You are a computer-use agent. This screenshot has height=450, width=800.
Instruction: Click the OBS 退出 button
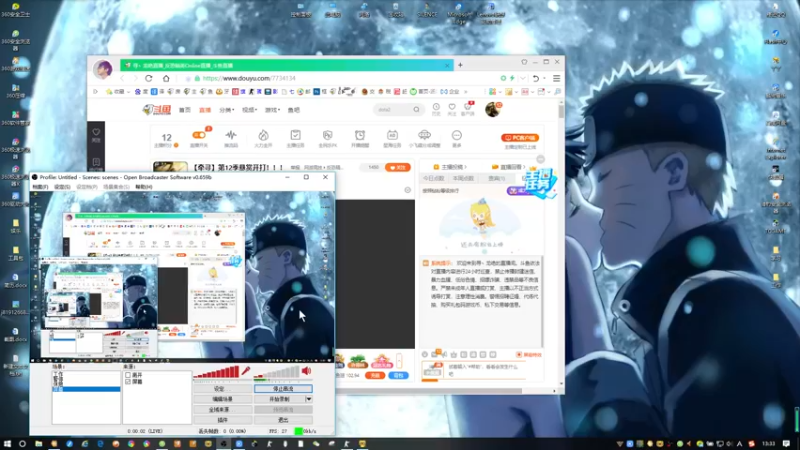pyautogui.click(x=283, y=420)
